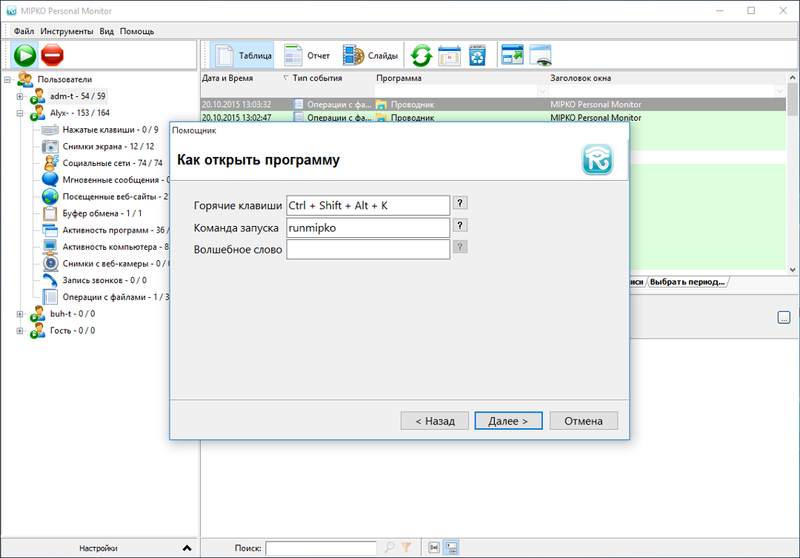800x558 pixels.
Task: Select Снимки с веб-камеры category
Action: (115, 264)
